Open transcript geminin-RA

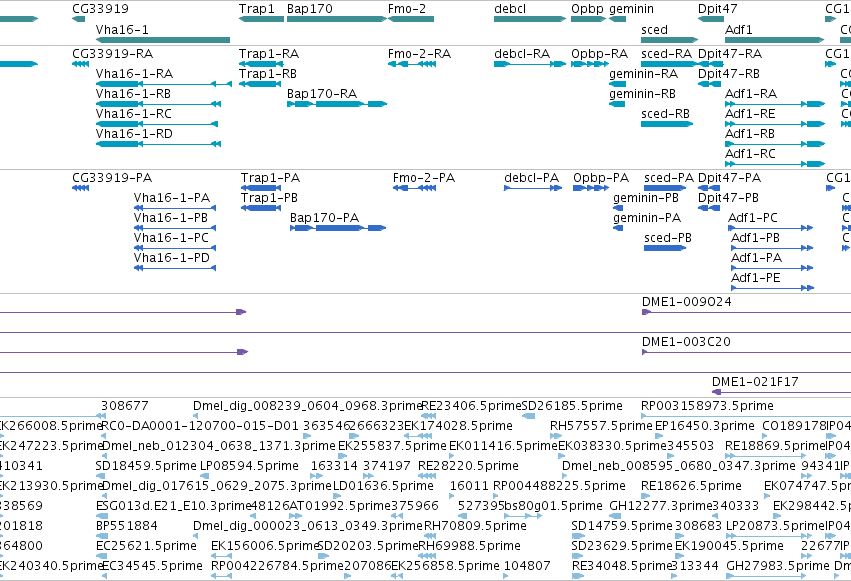(643, 74)
